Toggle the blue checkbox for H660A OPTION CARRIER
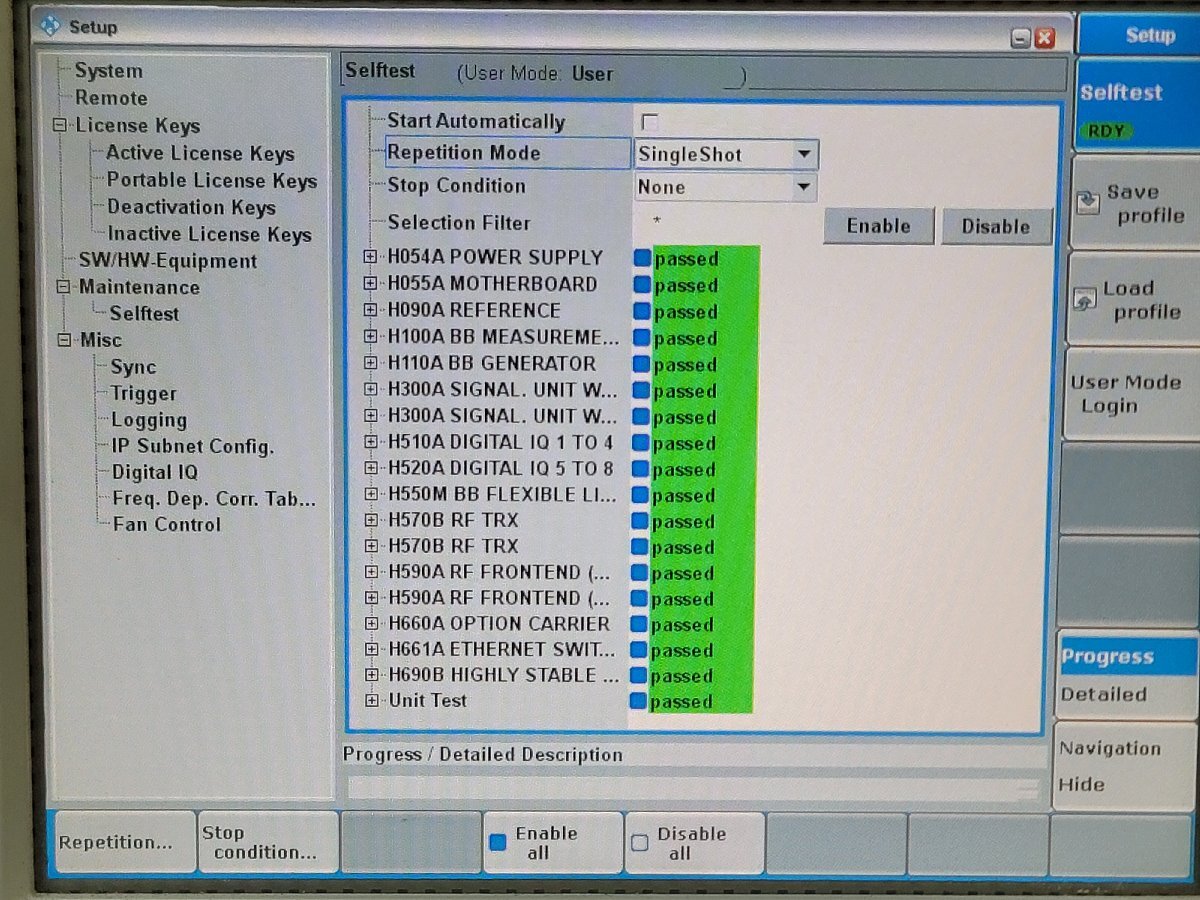This screenshot has width=1200, height=900. 639,624
